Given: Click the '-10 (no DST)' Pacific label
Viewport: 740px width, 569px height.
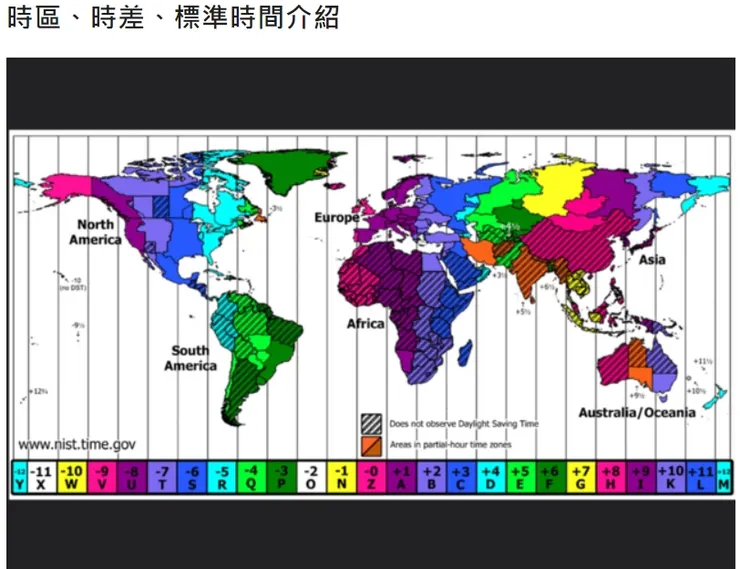Looking at the screenshot, I should tap(73, 284).
